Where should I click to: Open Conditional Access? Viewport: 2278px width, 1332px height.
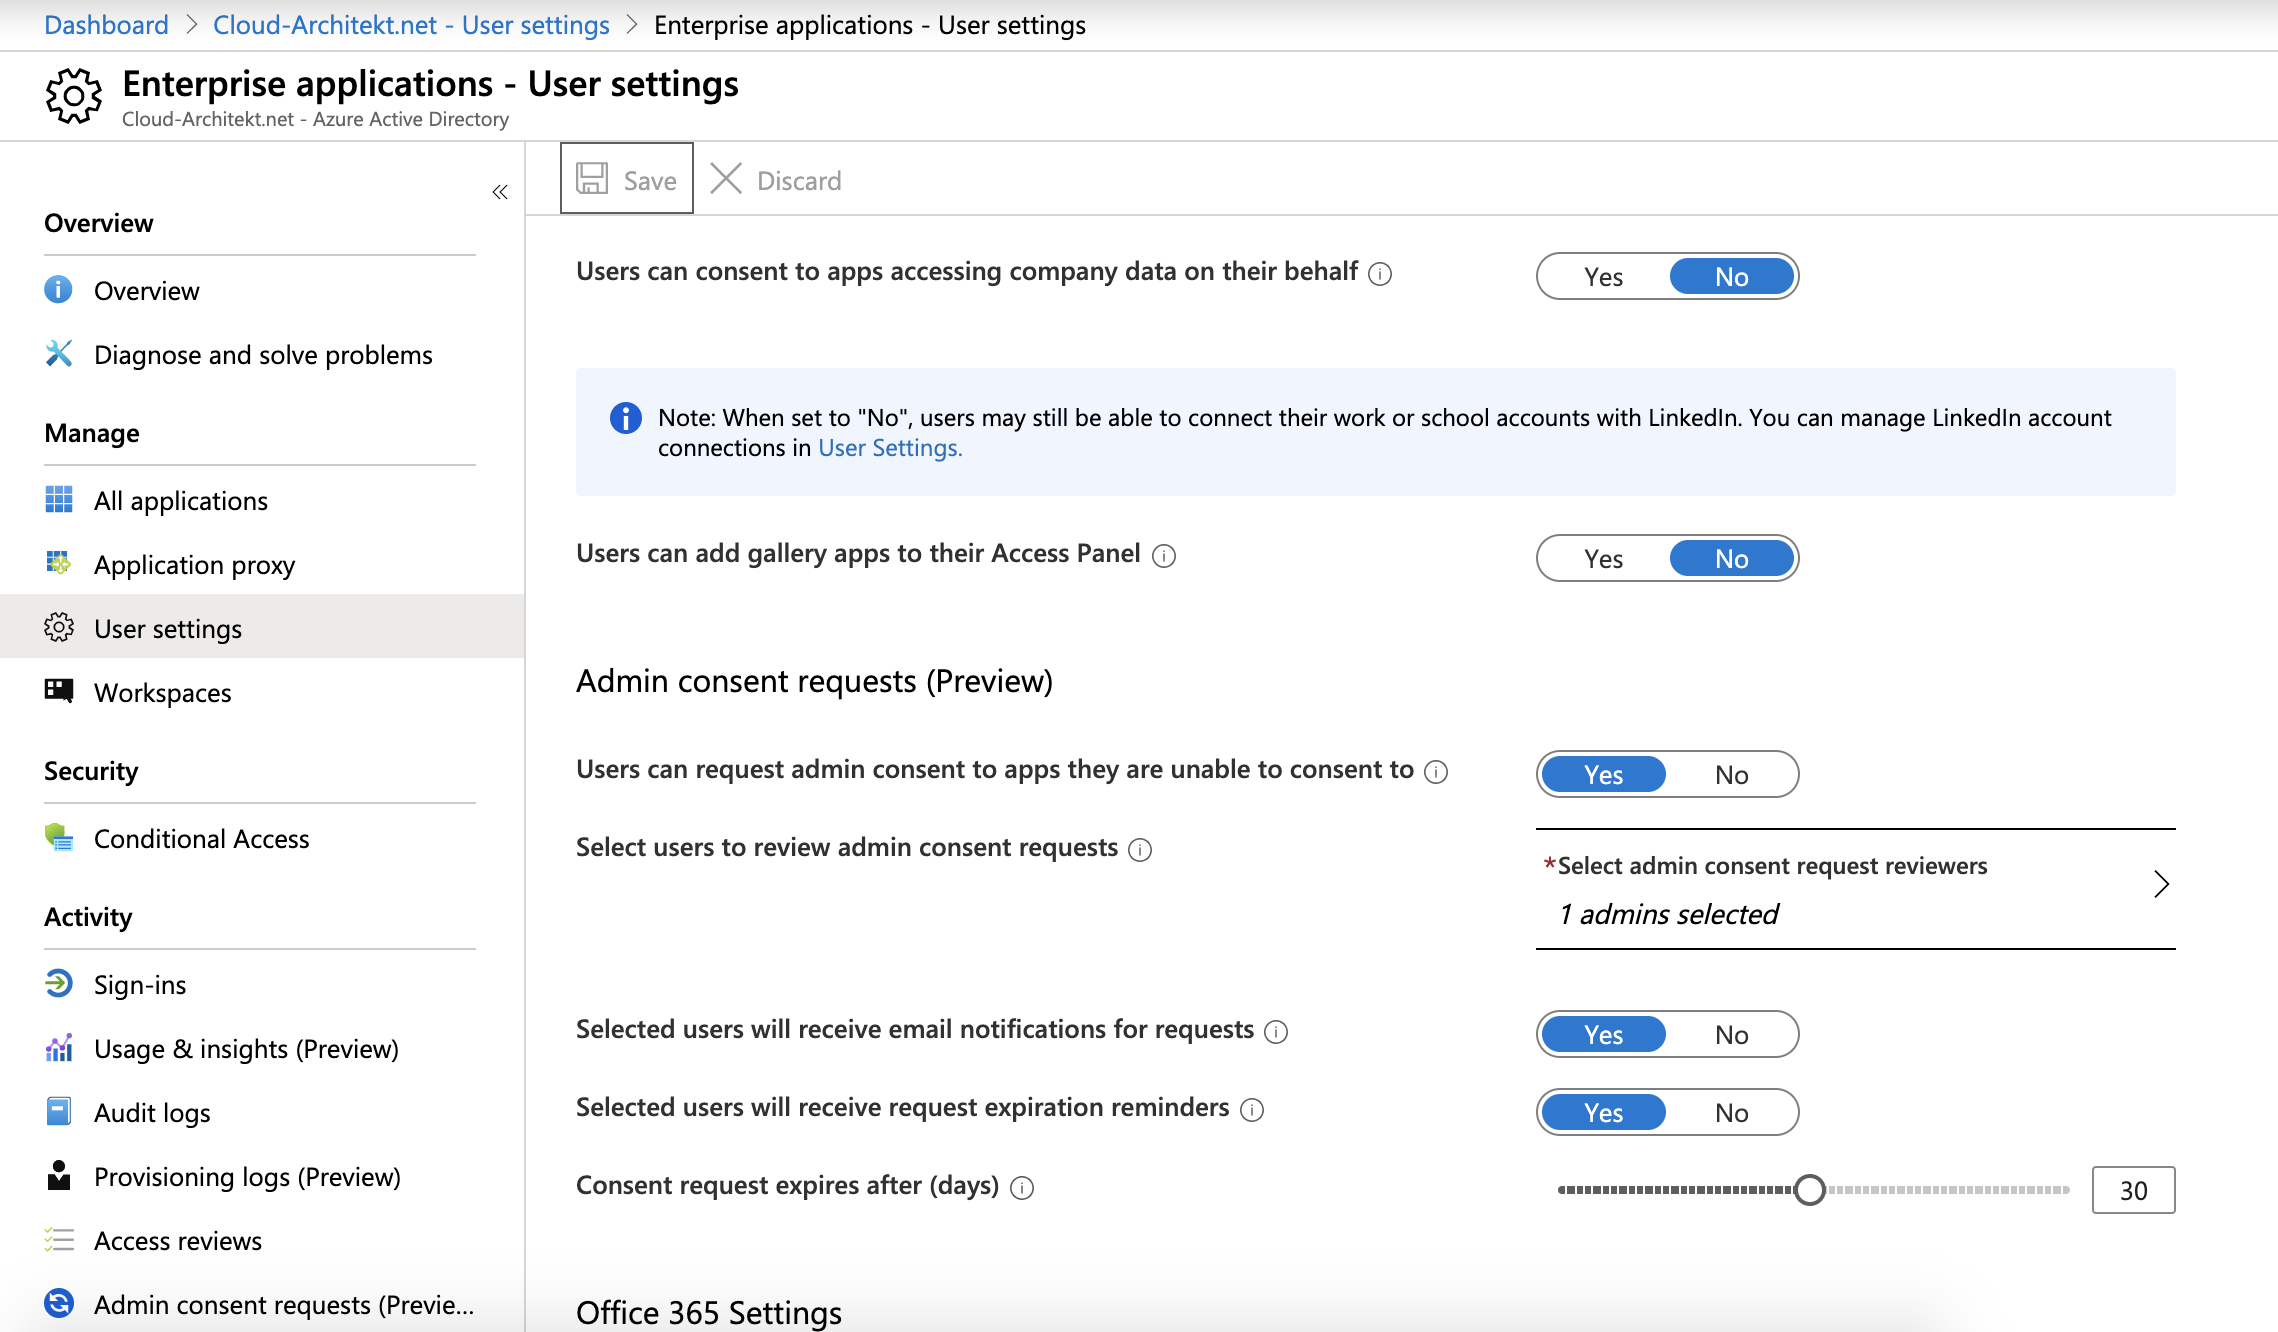pyautogui.click(x=260, y=838)
